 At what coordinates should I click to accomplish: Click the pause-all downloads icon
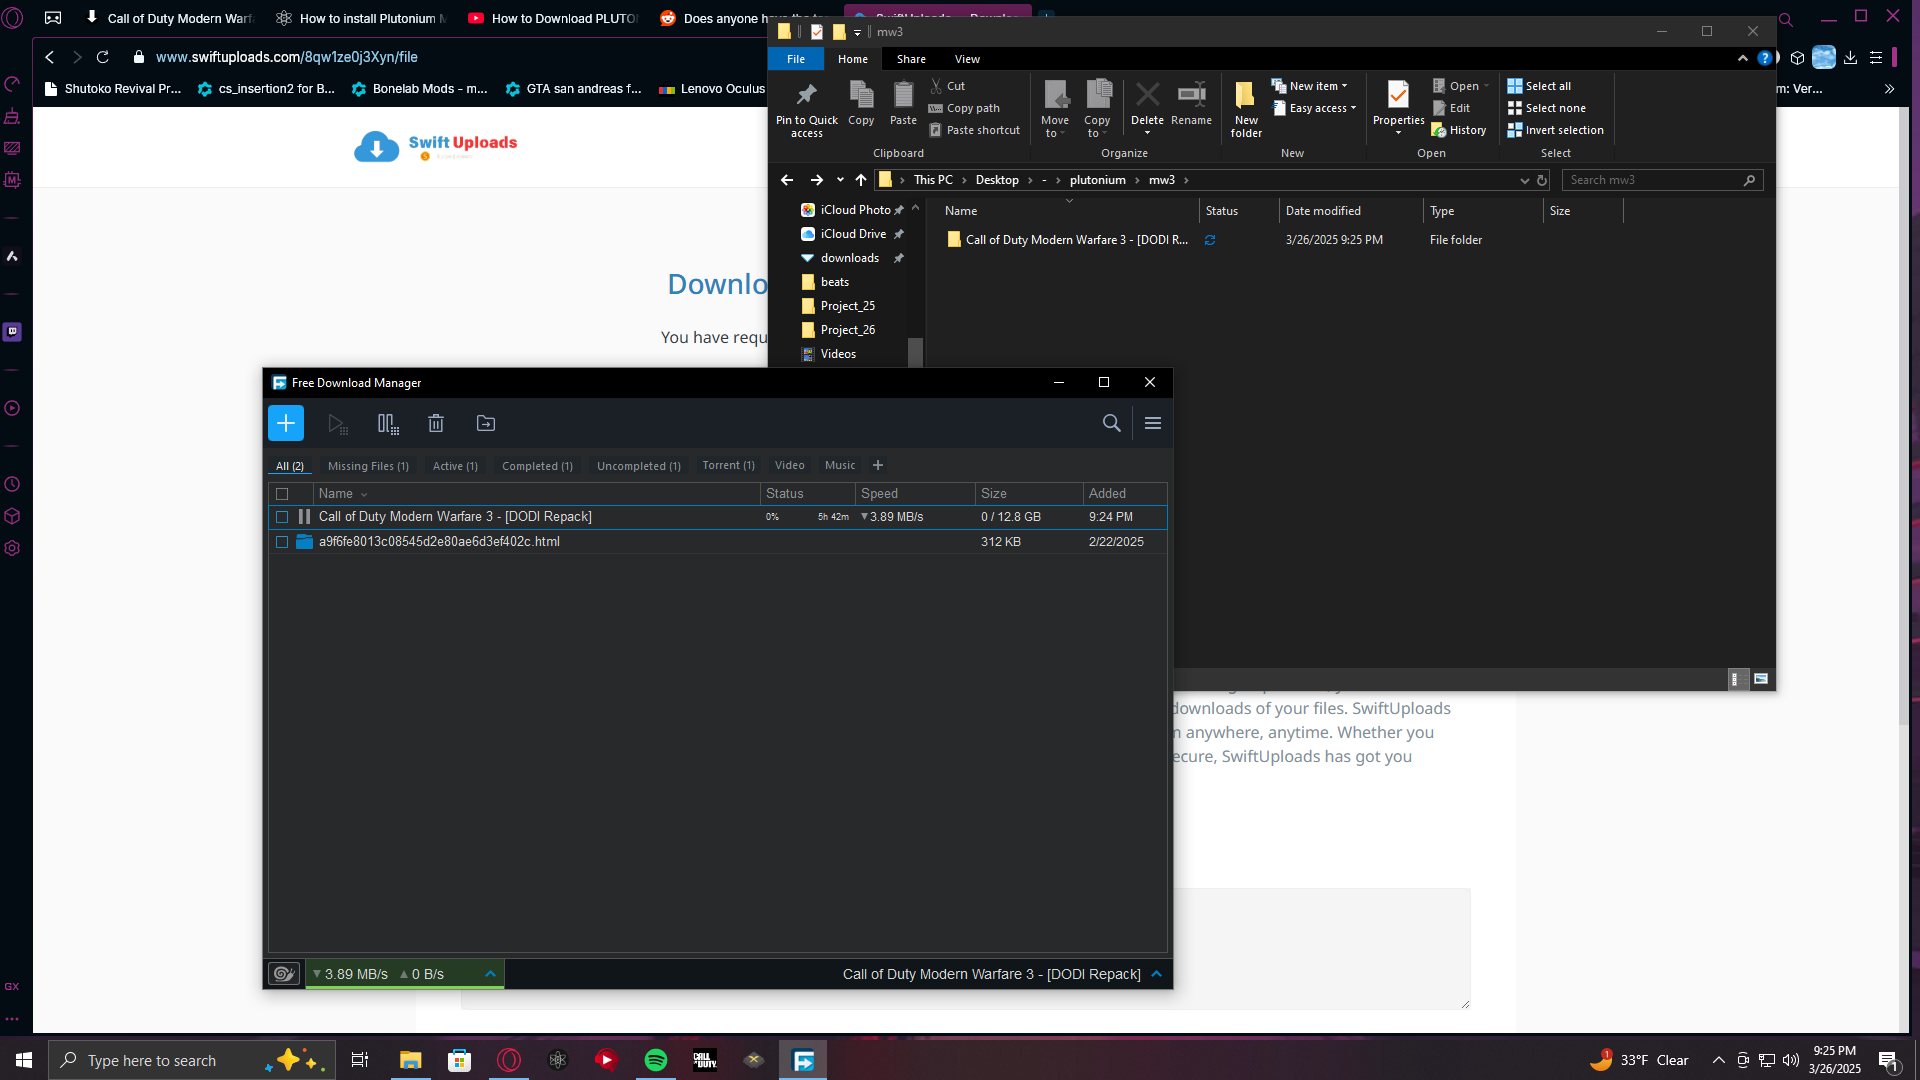coord(388,423)
